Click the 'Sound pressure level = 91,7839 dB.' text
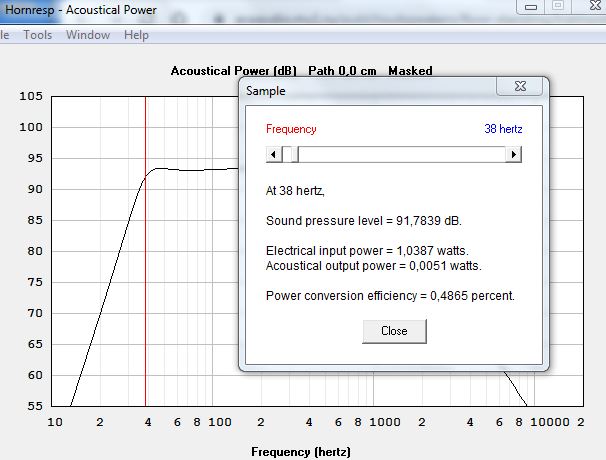The width and height of the screenshot is (606, 460). coord(364,221)
